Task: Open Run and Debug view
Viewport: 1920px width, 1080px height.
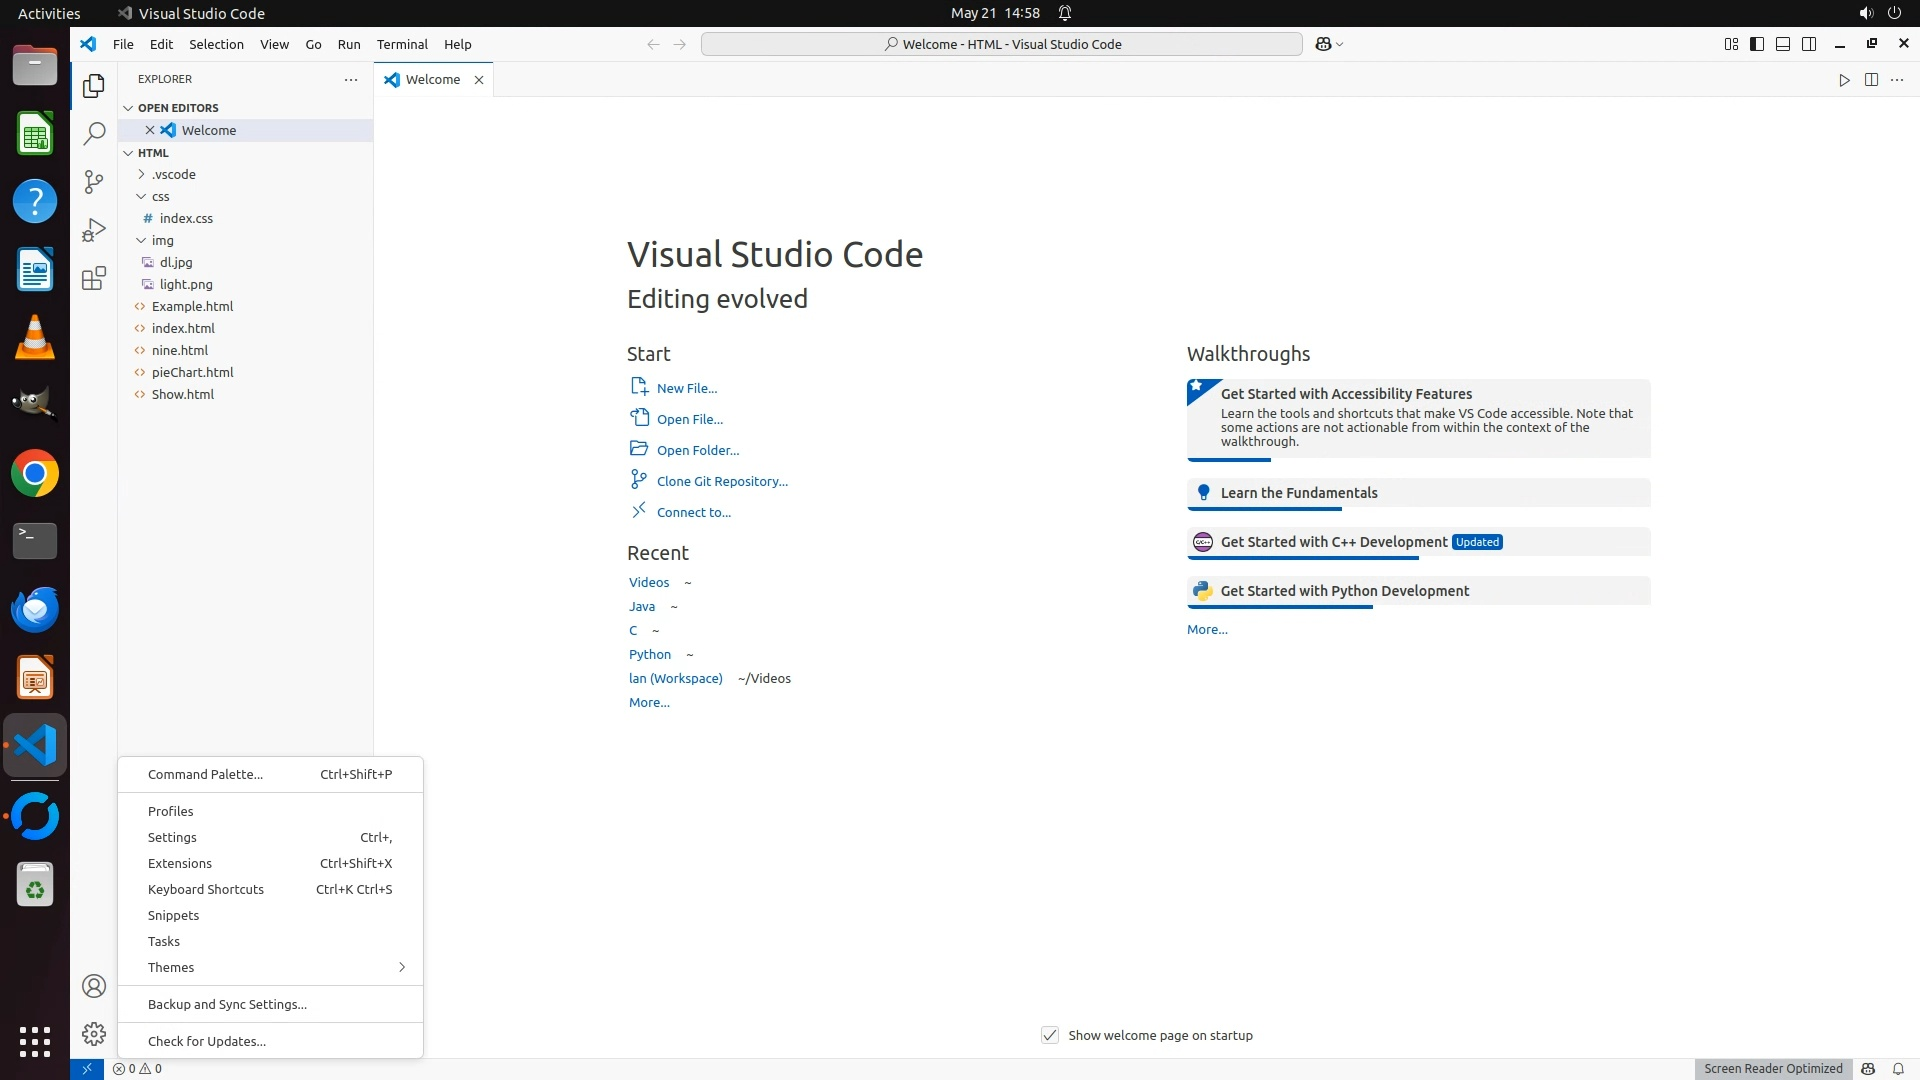Action: click(94, 230)
